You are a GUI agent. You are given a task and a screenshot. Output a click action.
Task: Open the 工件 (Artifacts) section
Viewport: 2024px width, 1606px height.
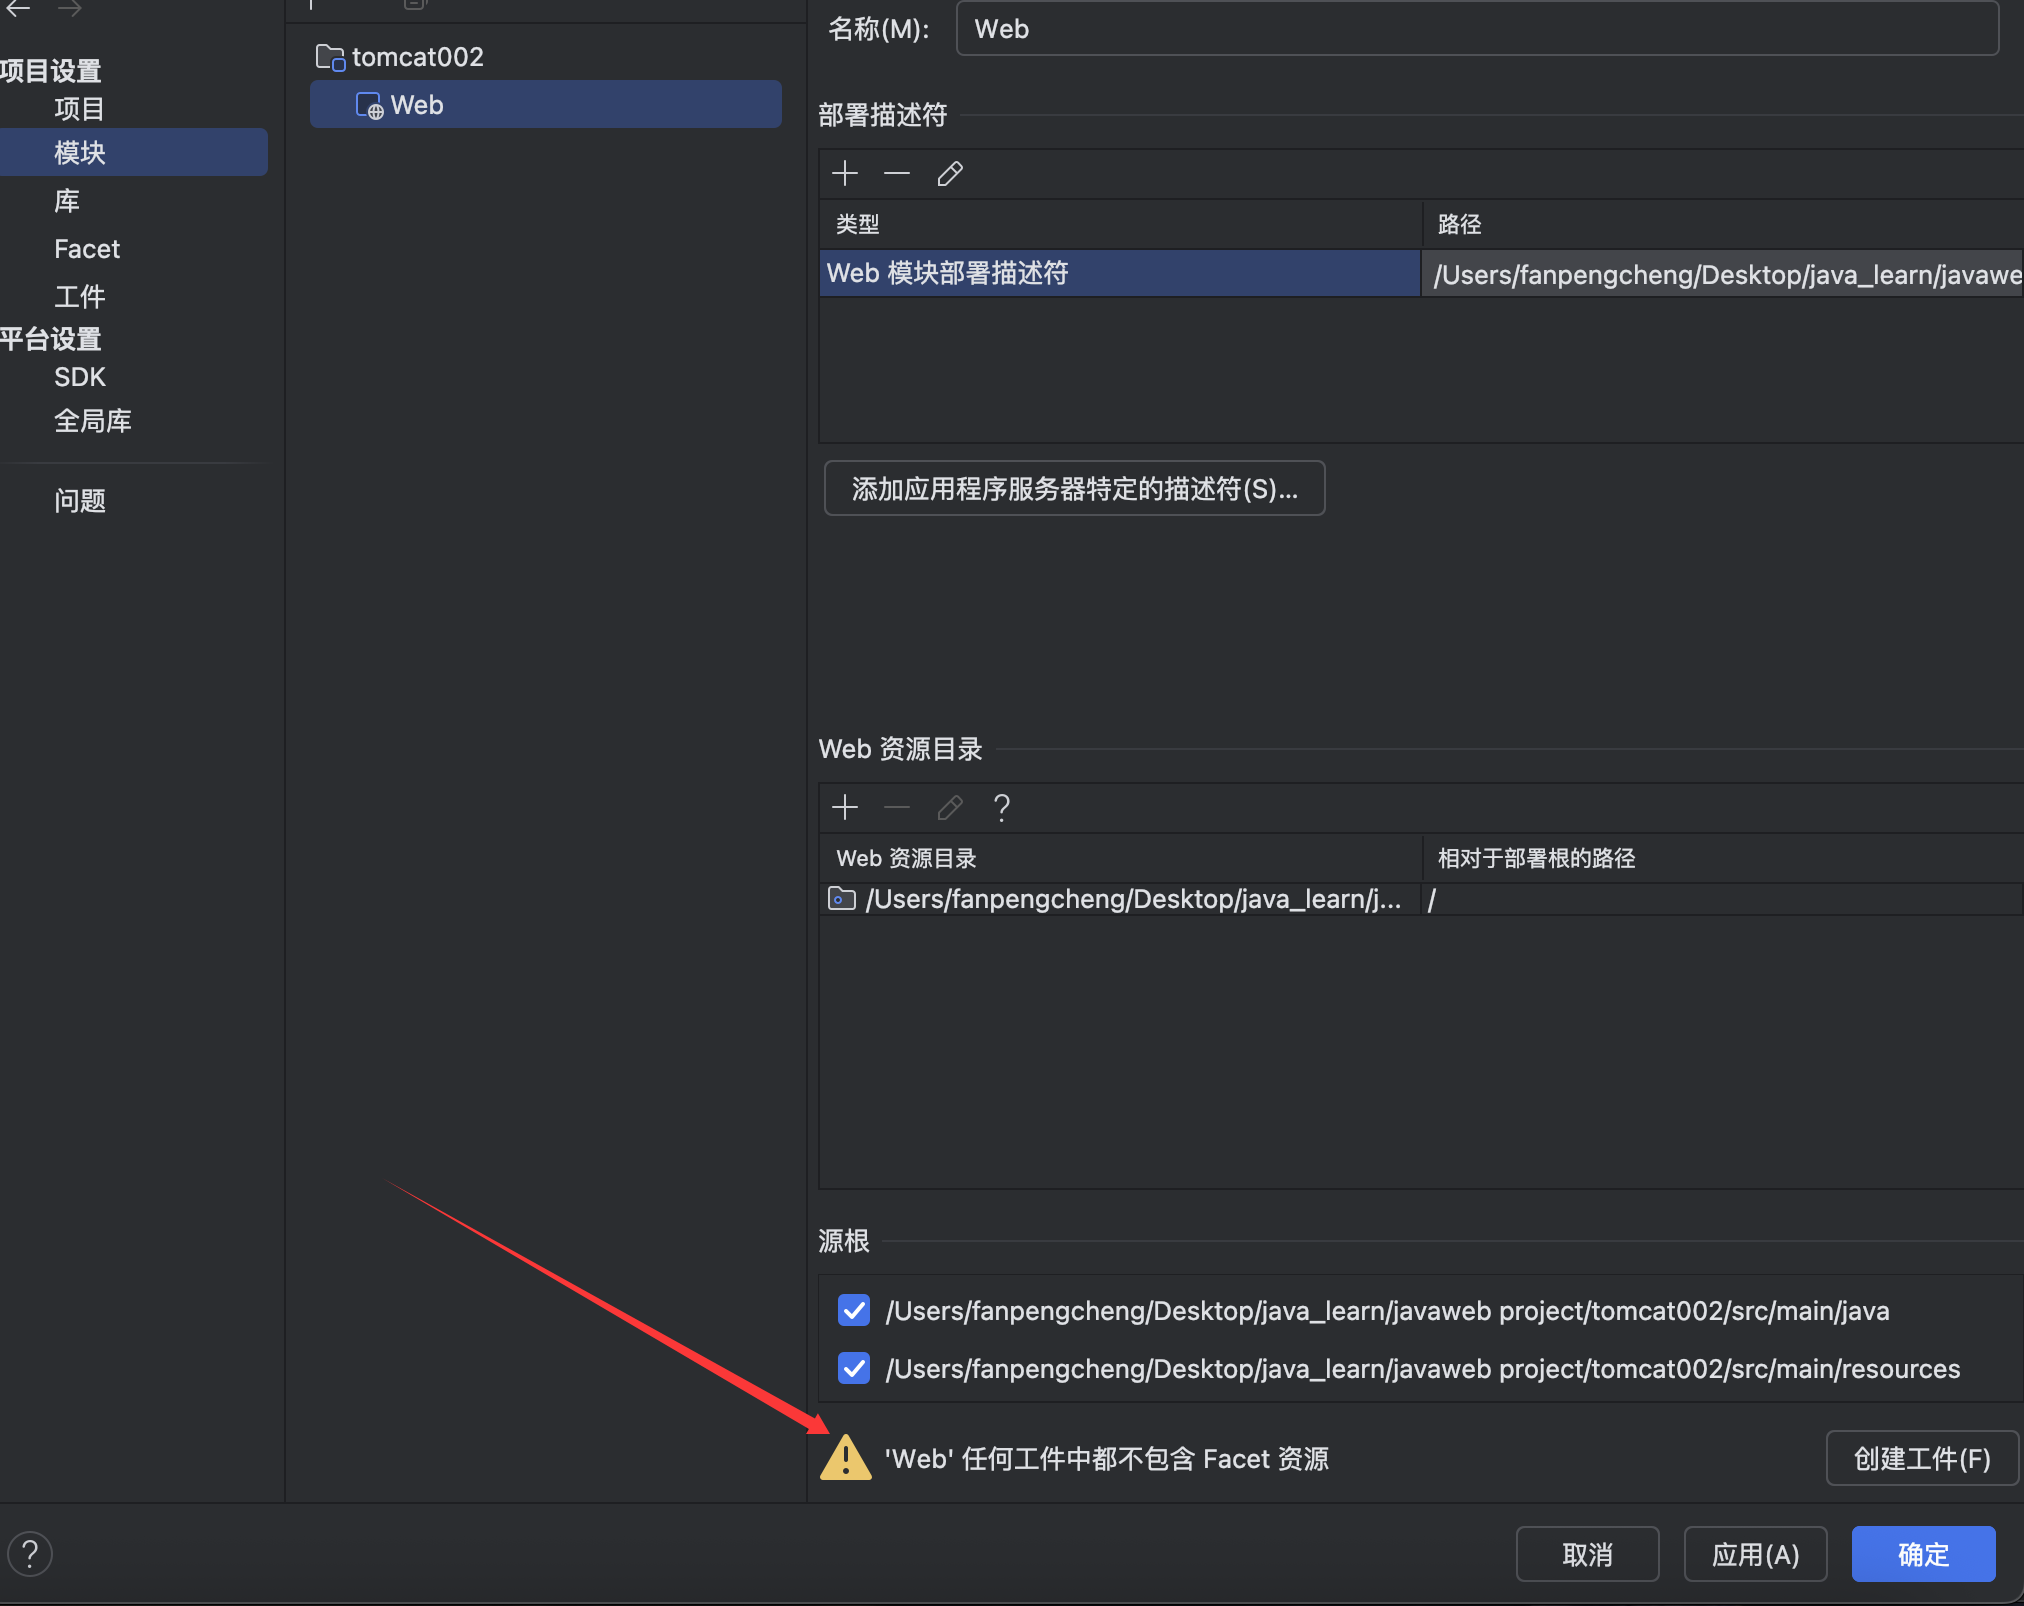[80, 297]
